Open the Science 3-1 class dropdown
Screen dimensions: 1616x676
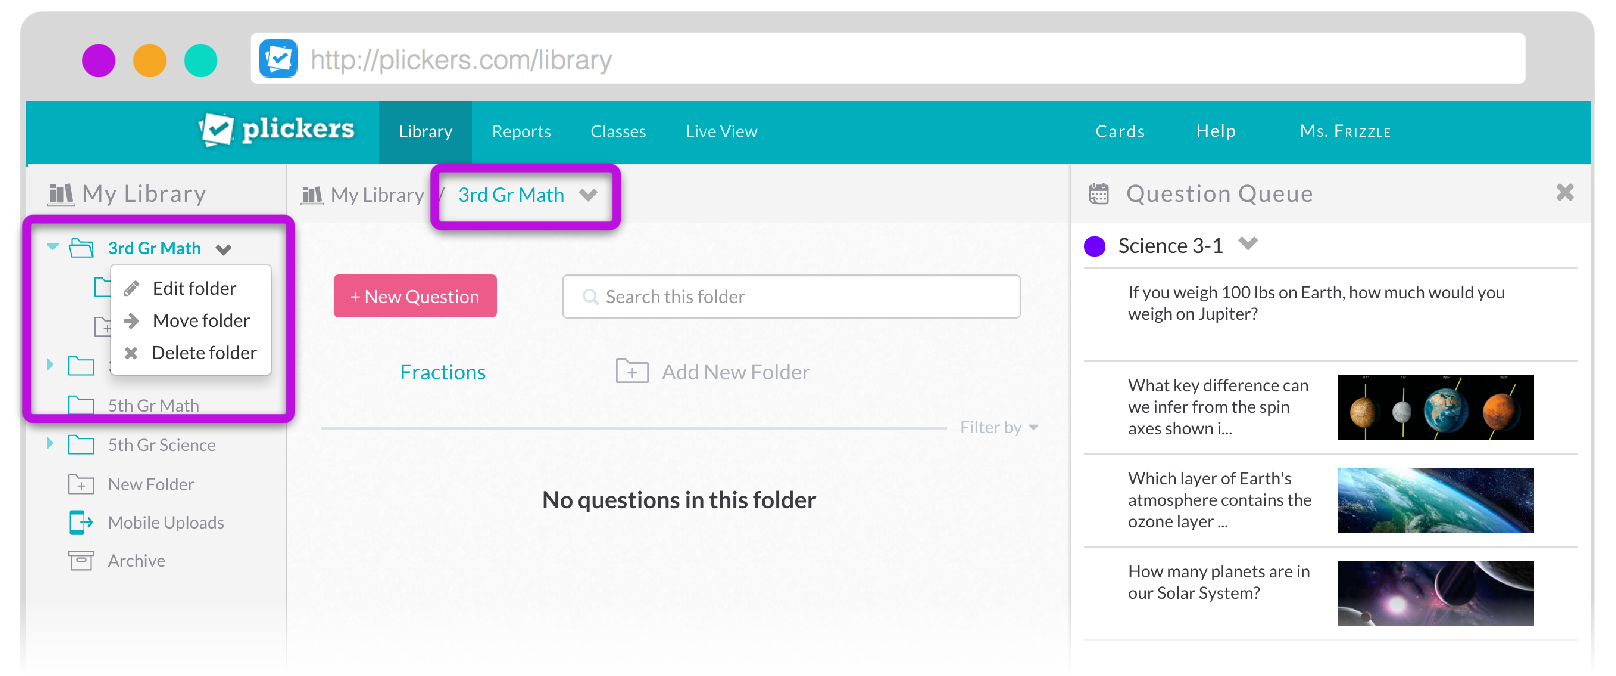(1248, 243)
